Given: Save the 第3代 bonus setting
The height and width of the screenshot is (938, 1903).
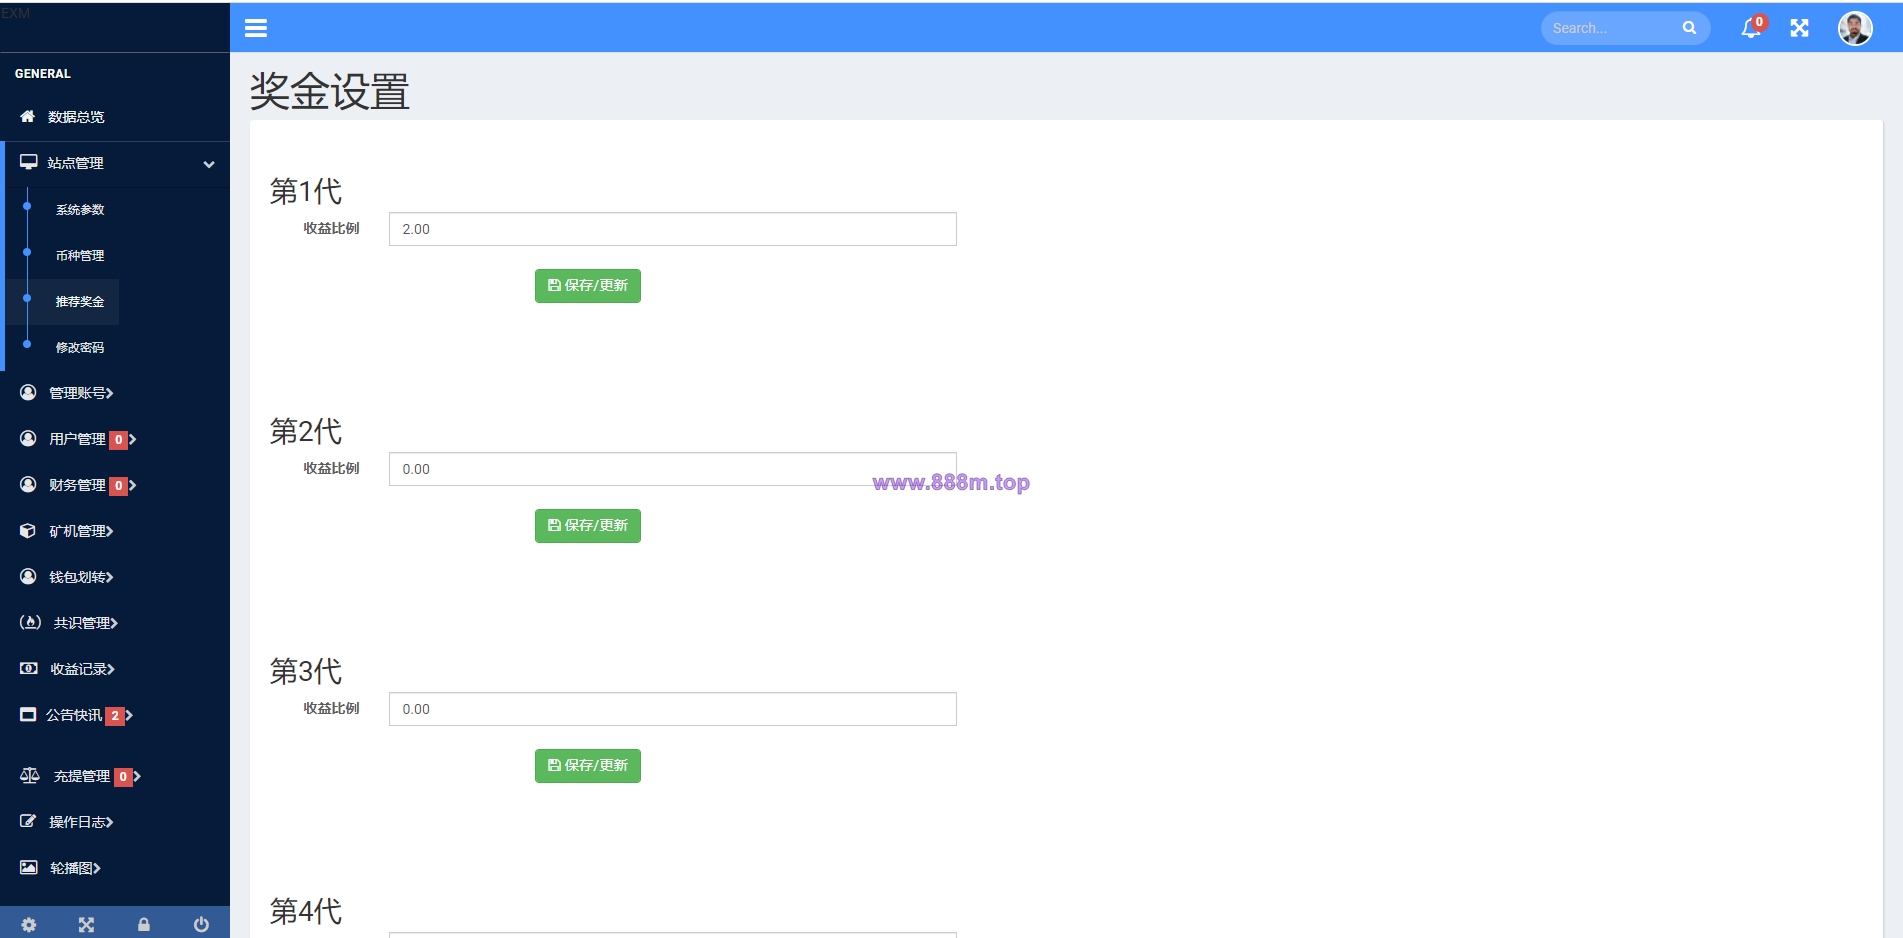Looking at the screenshot, I should 588,766.
